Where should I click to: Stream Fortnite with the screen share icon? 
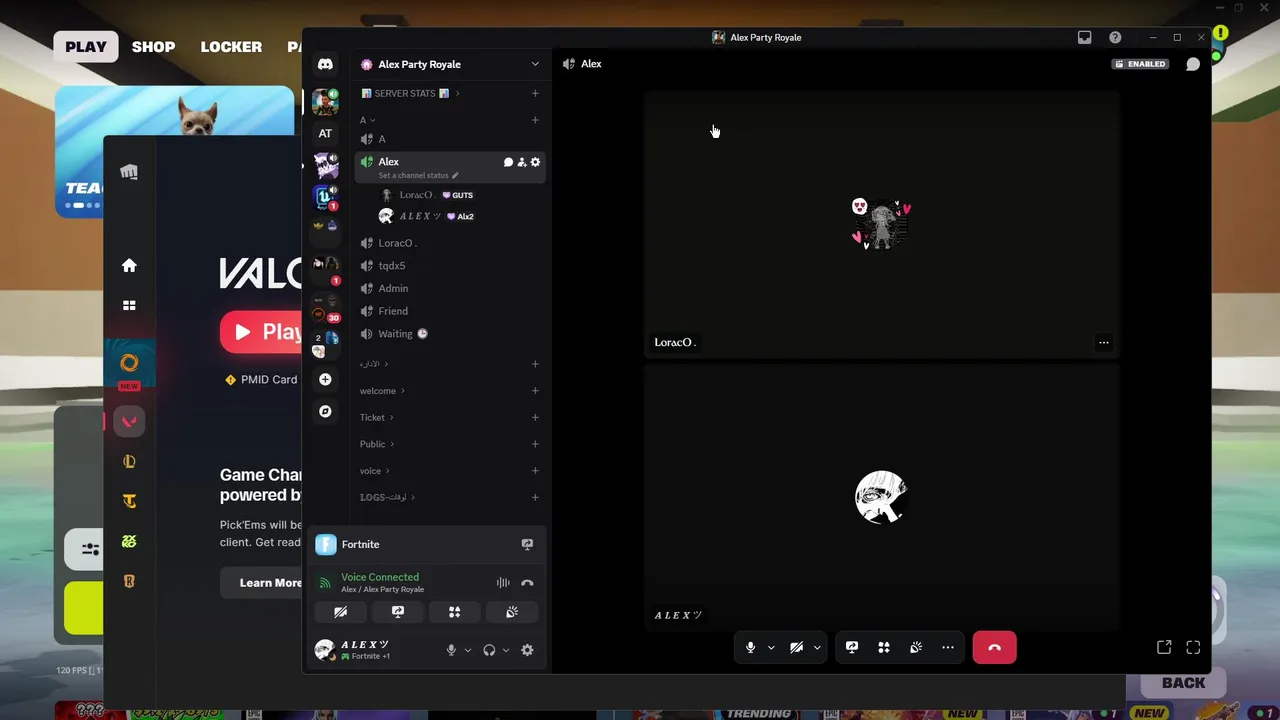click(527, 544)
